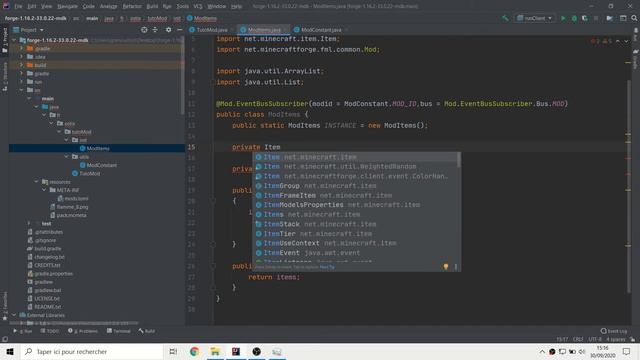Open completion popup three-dot options
Screen dimensions: 640x360
click(x=456, y=267)
